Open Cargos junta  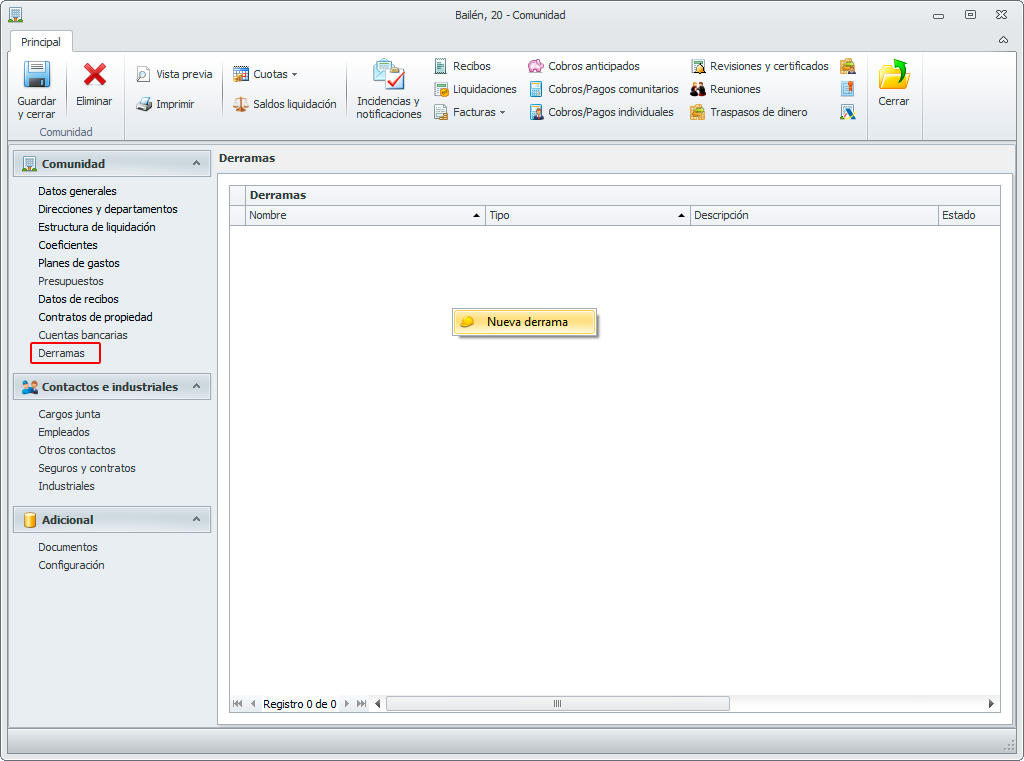point(69,414)
